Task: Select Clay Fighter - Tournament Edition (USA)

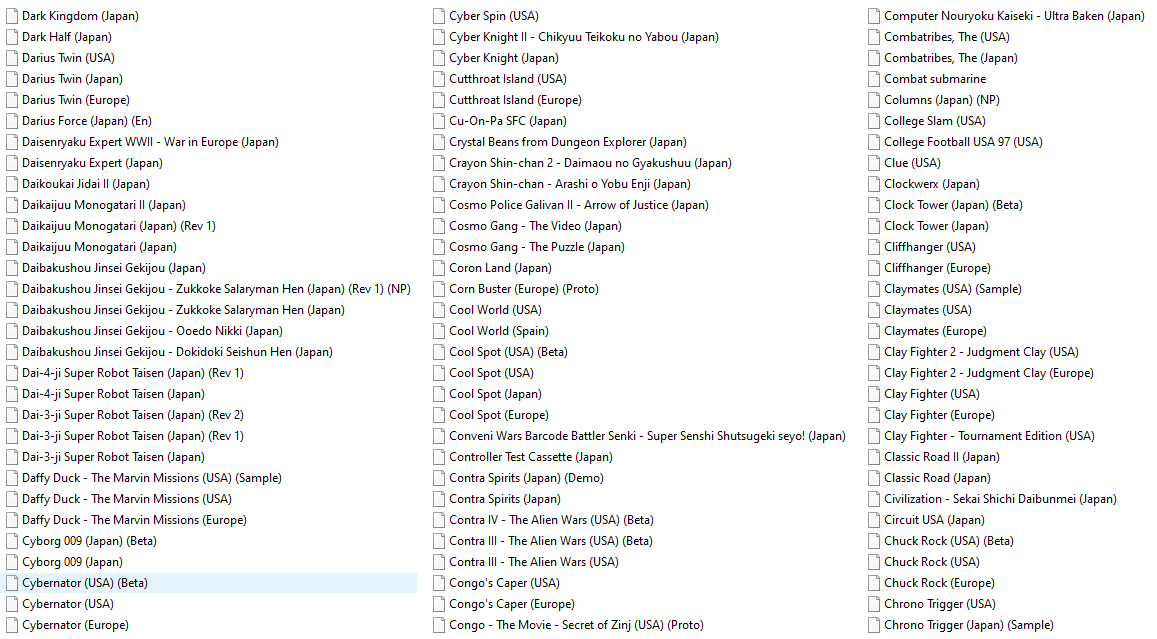Action: click(x=990, y=436)
